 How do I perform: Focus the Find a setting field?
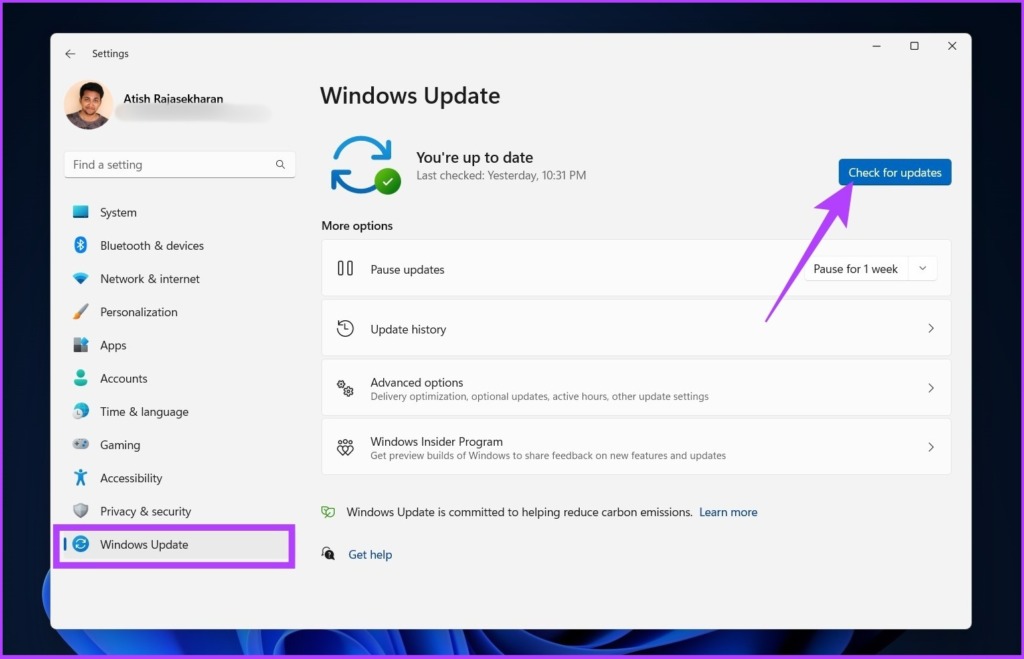tap(180, 165)
